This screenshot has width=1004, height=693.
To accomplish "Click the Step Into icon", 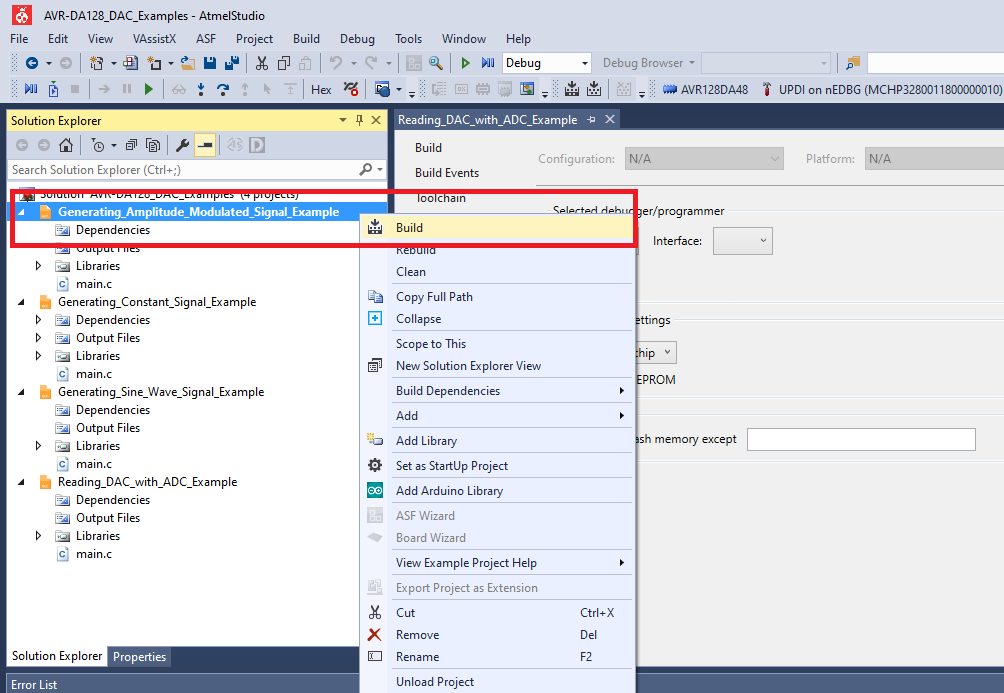I will 201,89.
